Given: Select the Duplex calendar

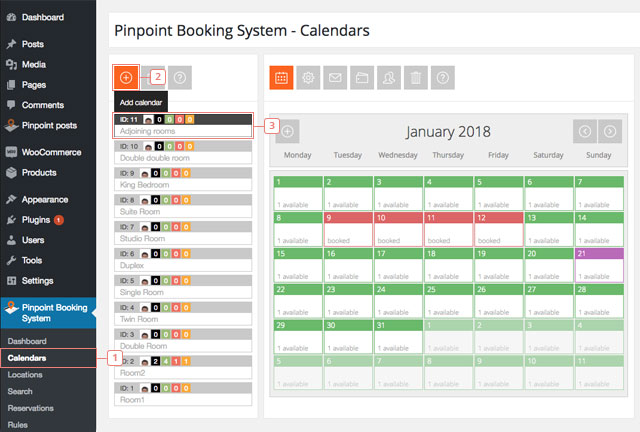Looking at the screenshot, I should coord(183,260).
